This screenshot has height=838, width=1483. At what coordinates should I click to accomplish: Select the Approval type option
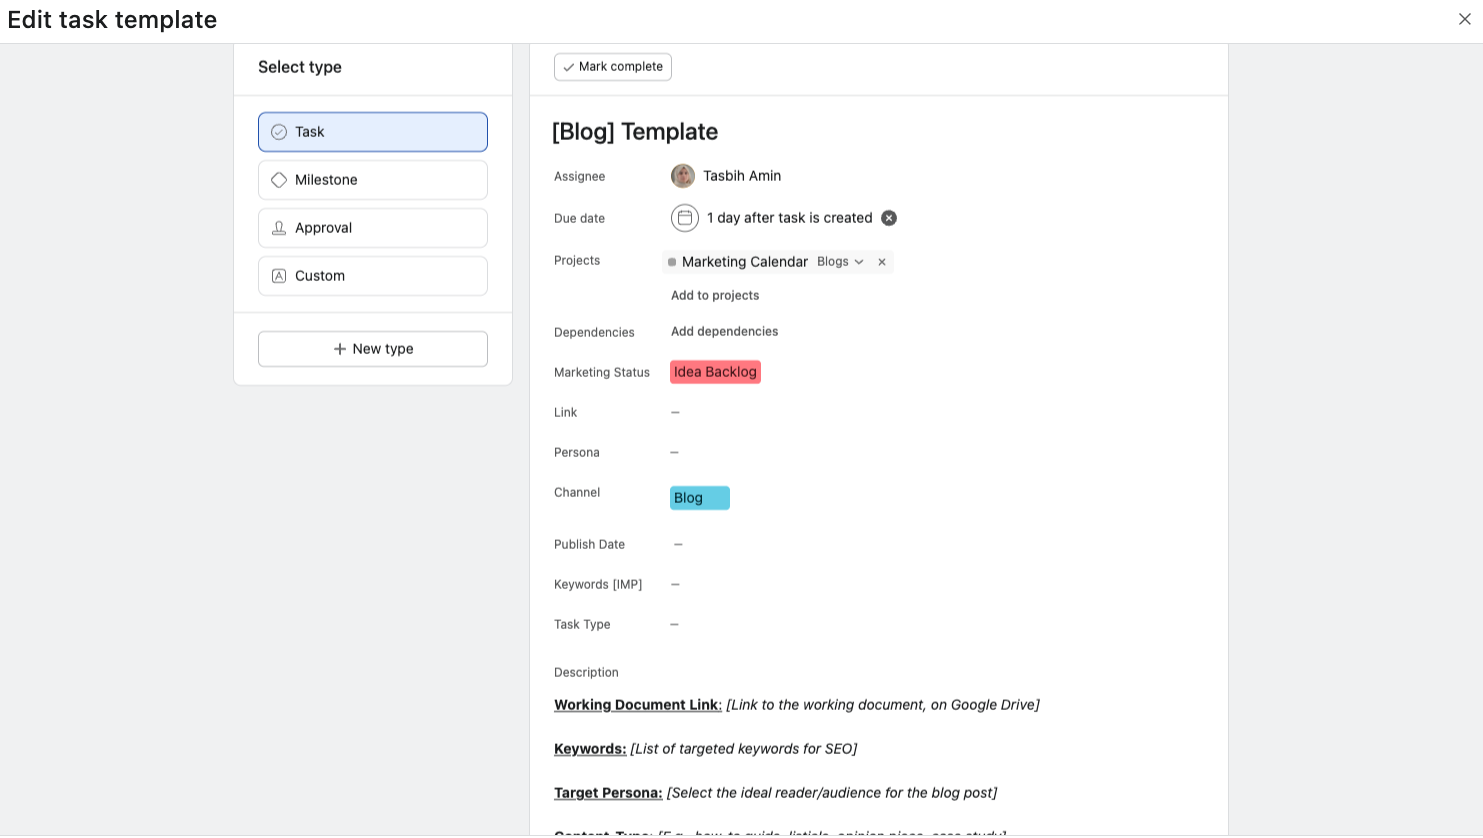[x=372, y=227]
